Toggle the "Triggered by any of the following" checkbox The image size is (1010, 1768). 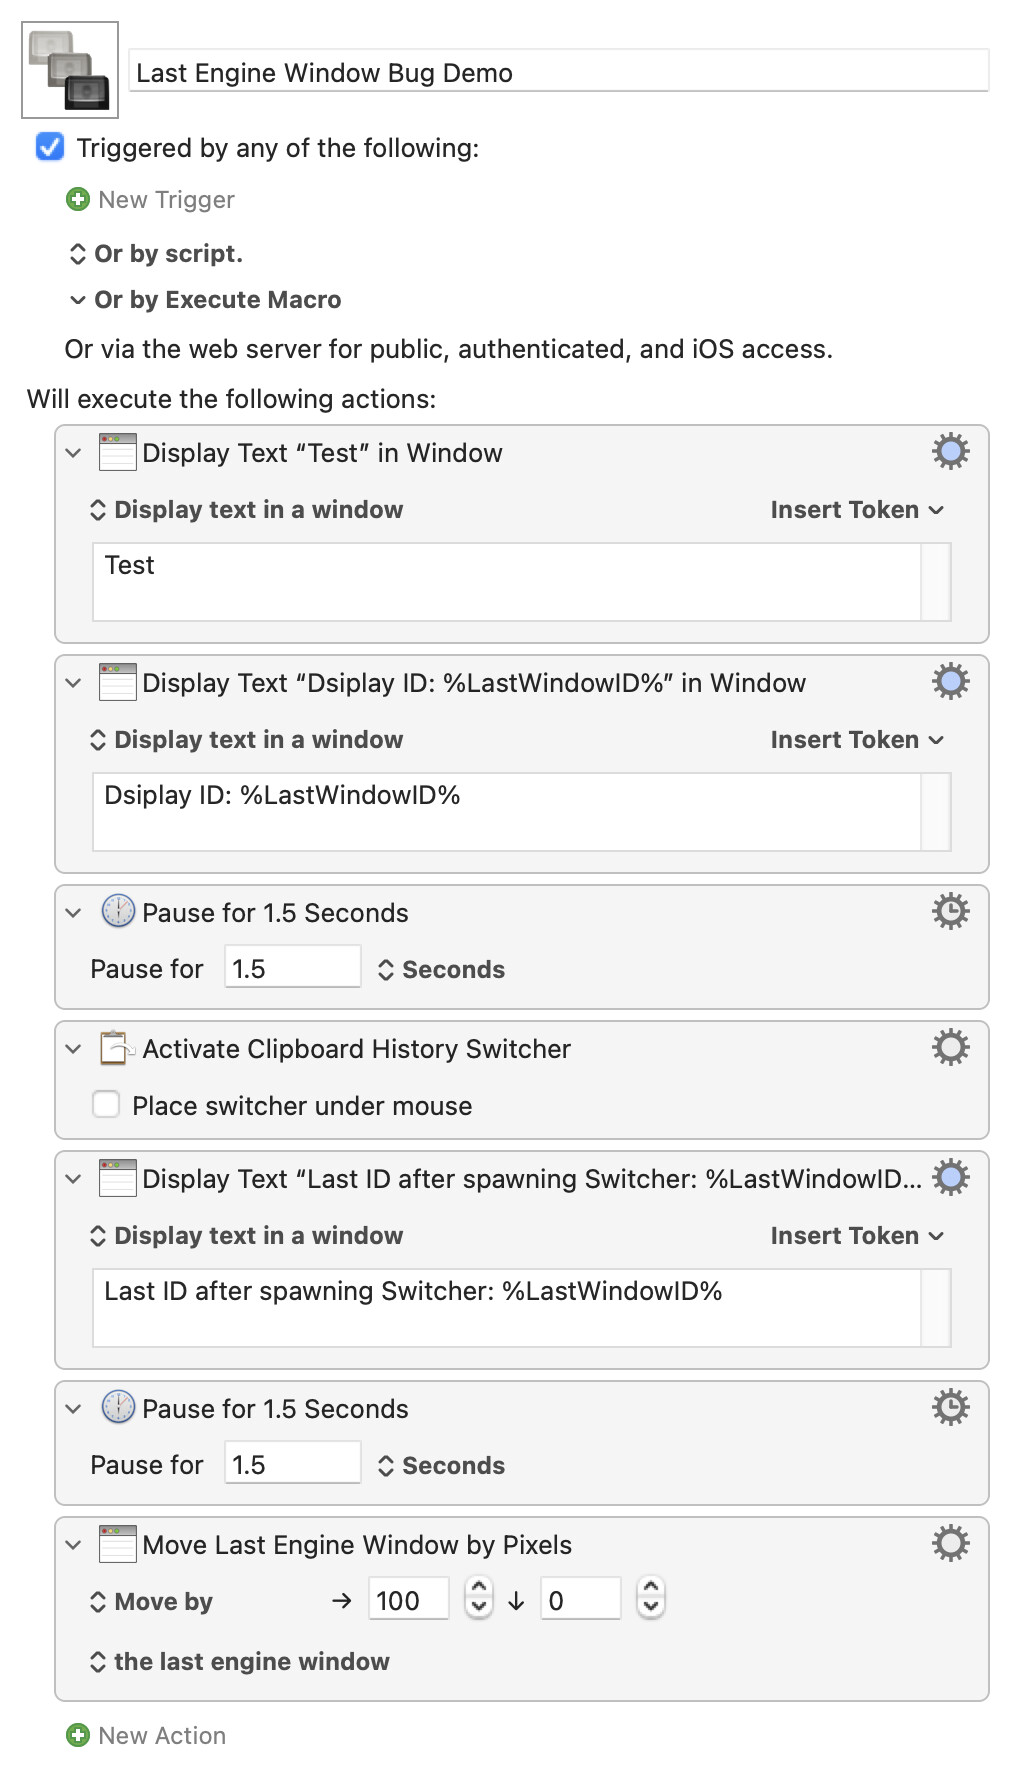point(50,148)
